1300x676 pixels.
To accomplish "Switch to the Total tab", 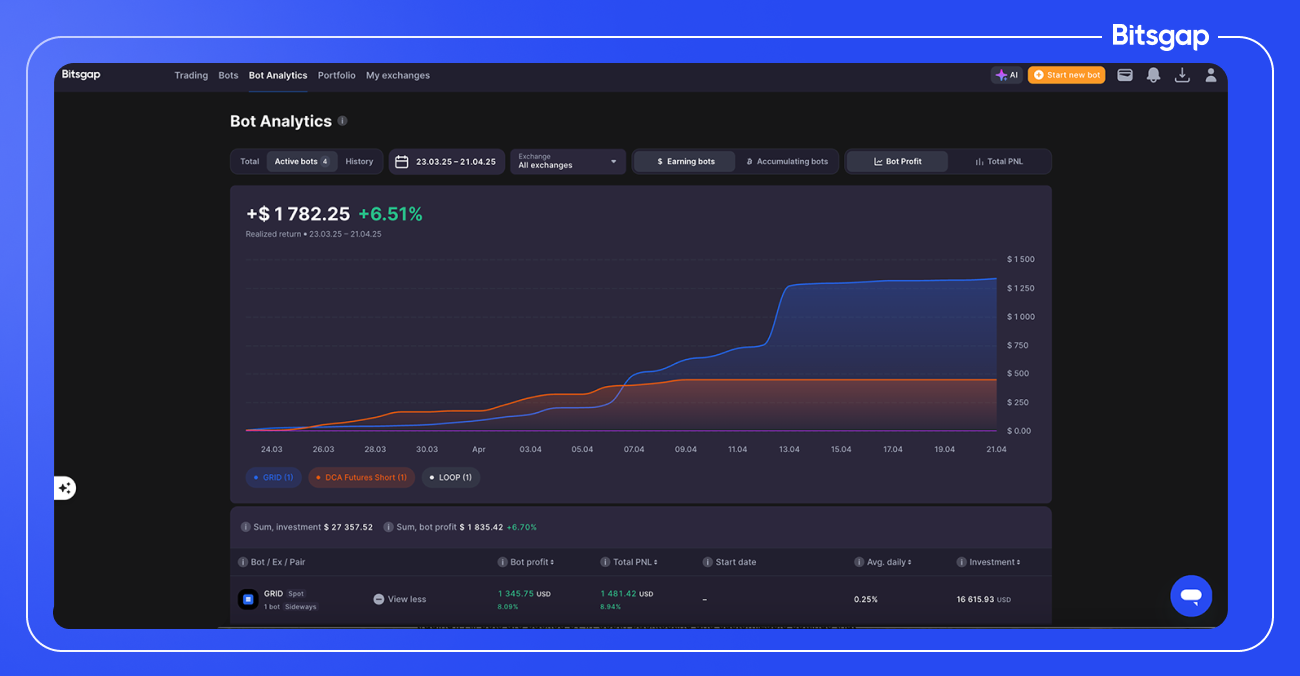I will pyautogui.click(x=249, y=162).
